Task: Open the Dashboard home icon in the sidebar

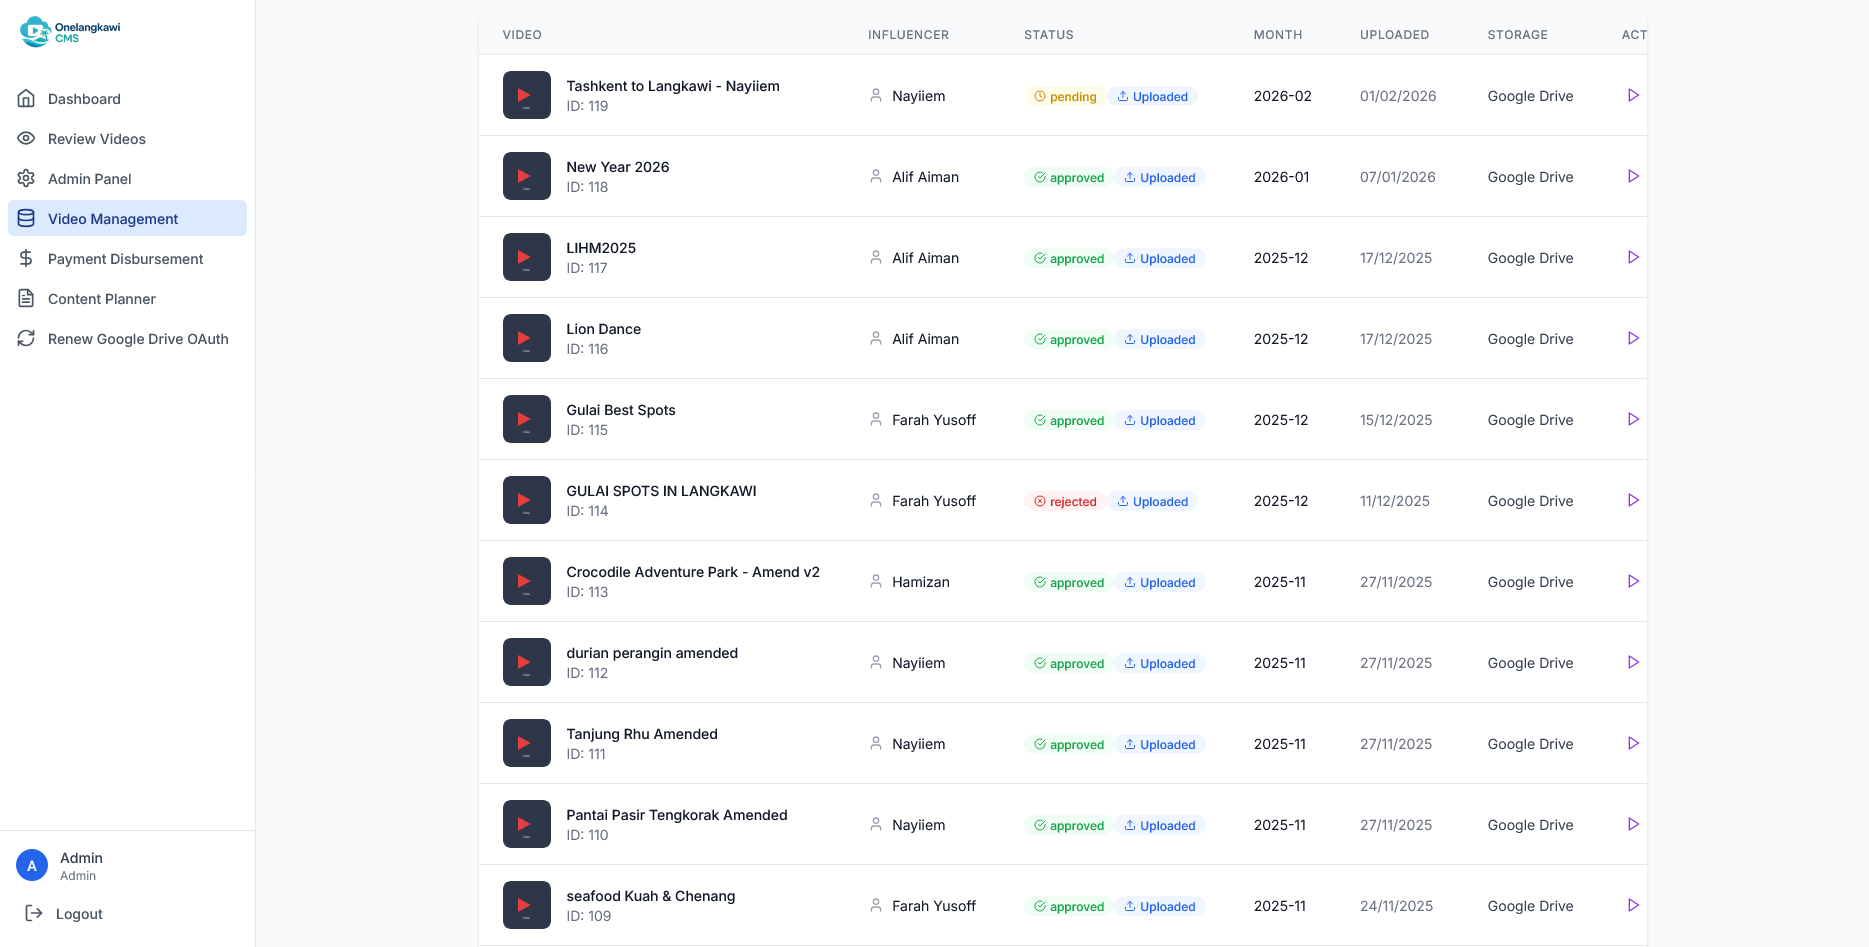Action: pos(27,98)
